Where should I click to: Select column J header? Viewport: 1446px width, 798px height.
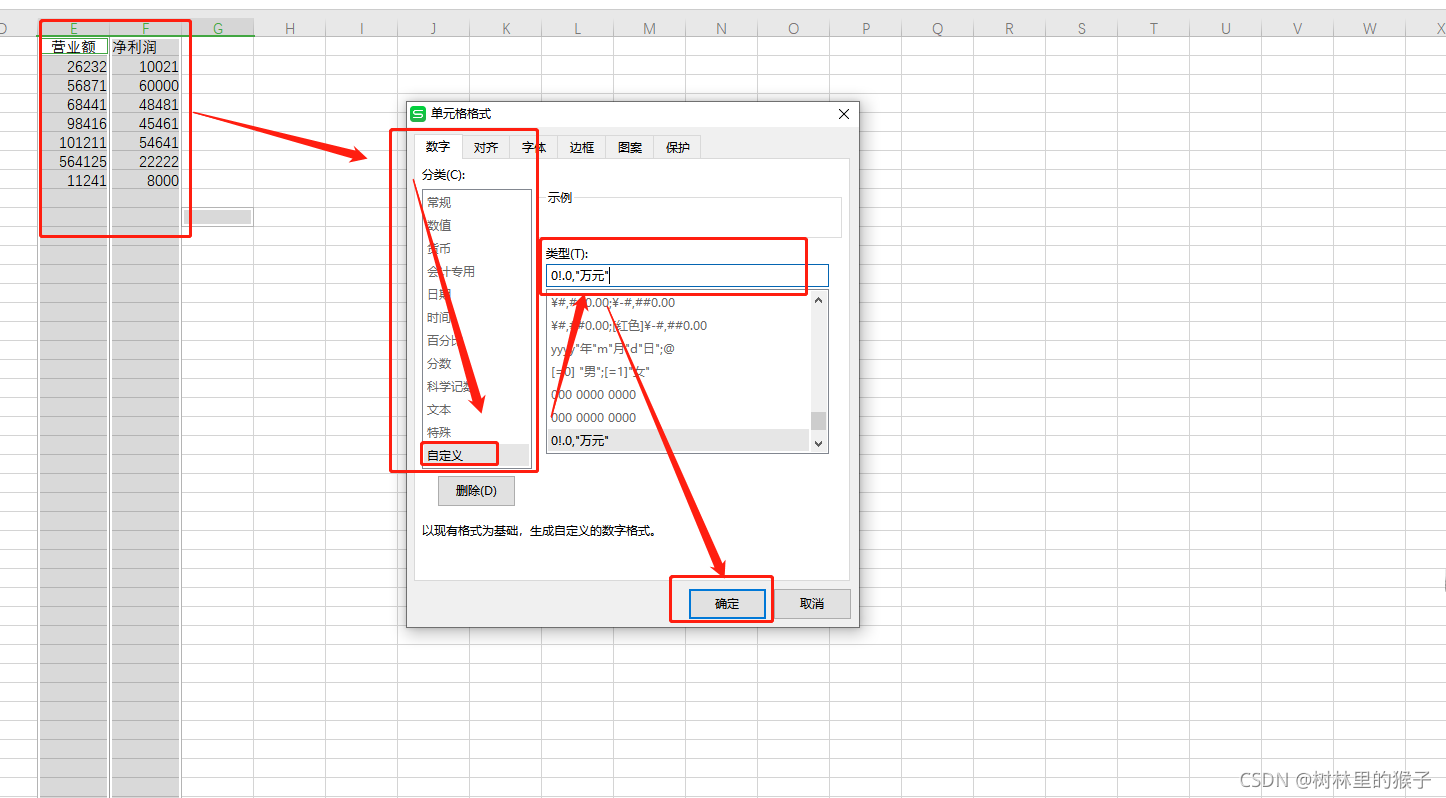click(x=434, y=29)
